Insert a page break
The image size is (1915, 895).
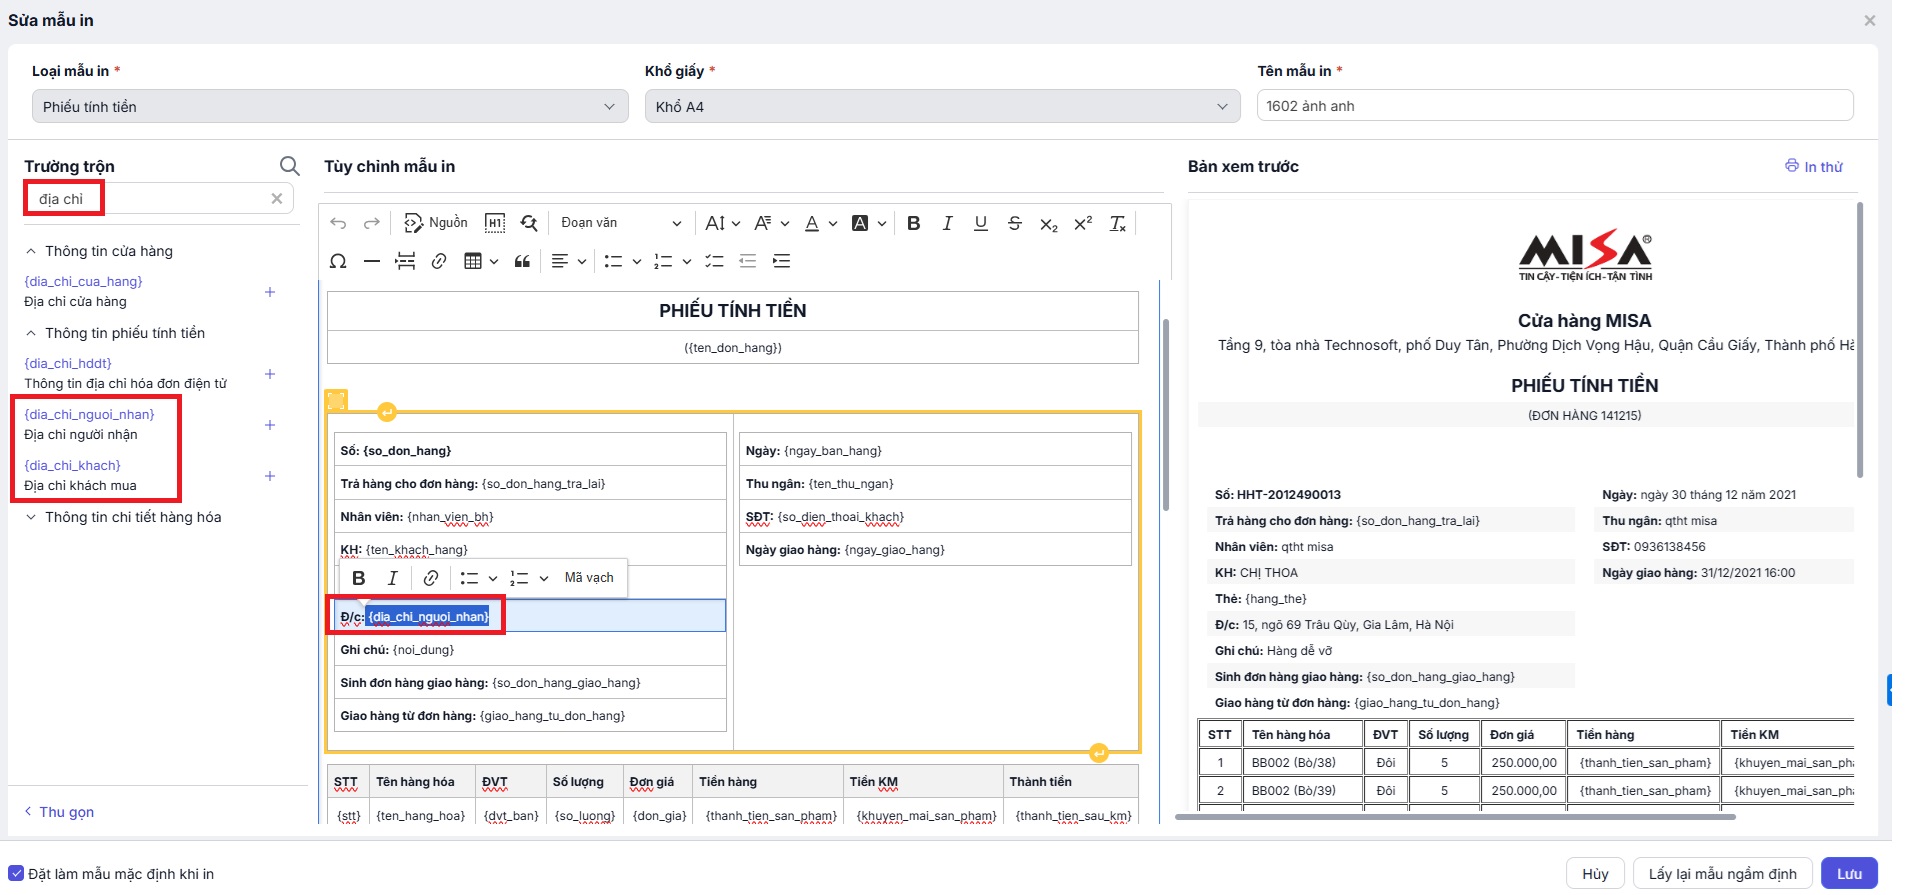coord(405,261)
